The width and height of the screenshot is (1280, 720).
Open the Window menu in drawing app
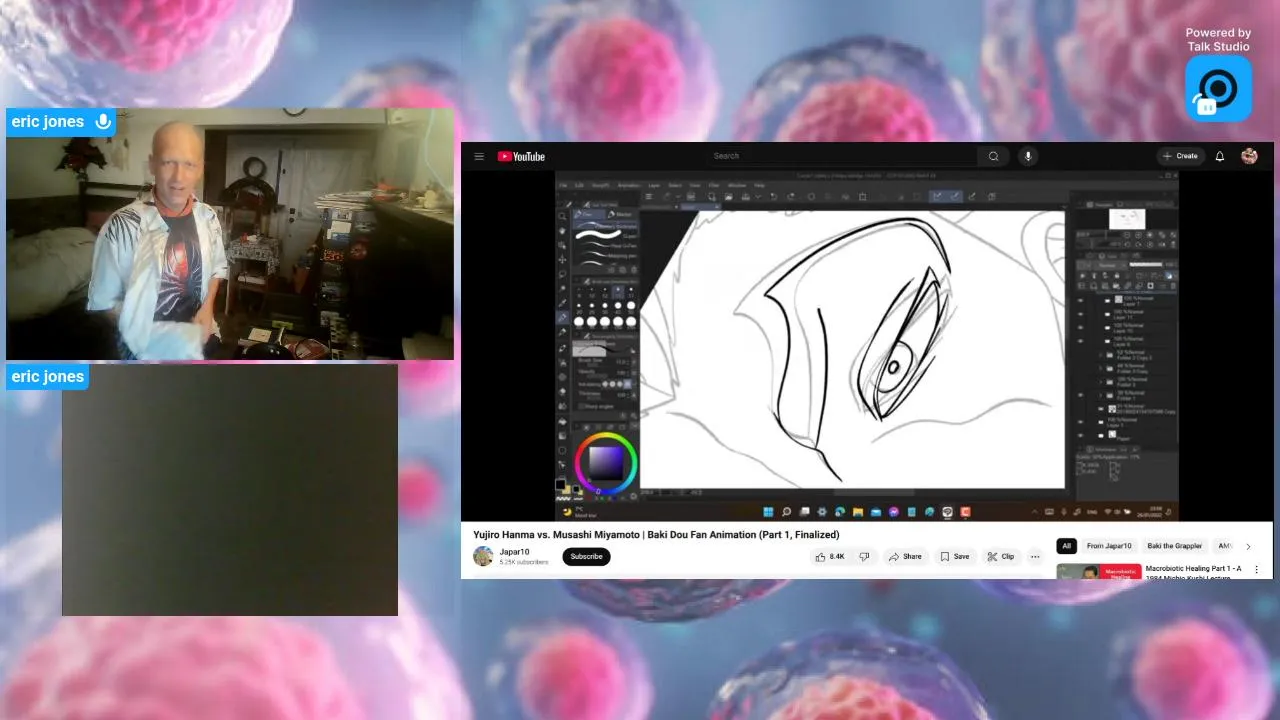[737, 185]
